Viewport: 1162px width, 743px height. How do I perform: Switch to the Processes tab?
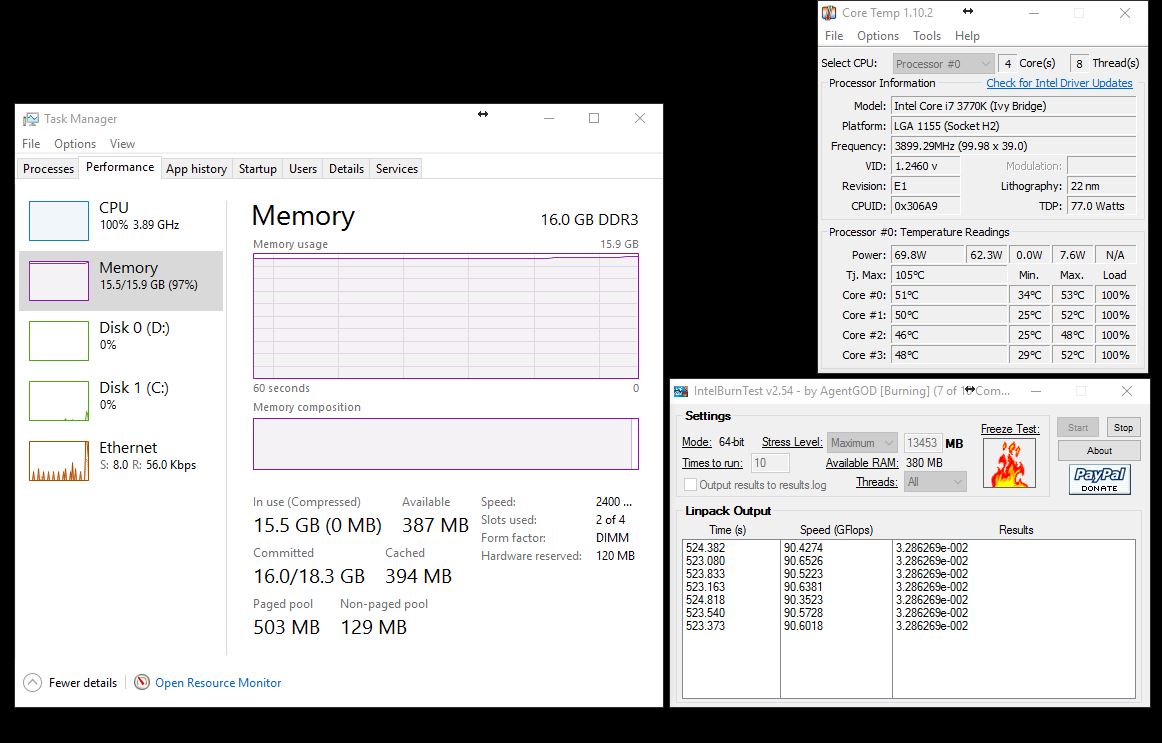[x=48, y=169]
